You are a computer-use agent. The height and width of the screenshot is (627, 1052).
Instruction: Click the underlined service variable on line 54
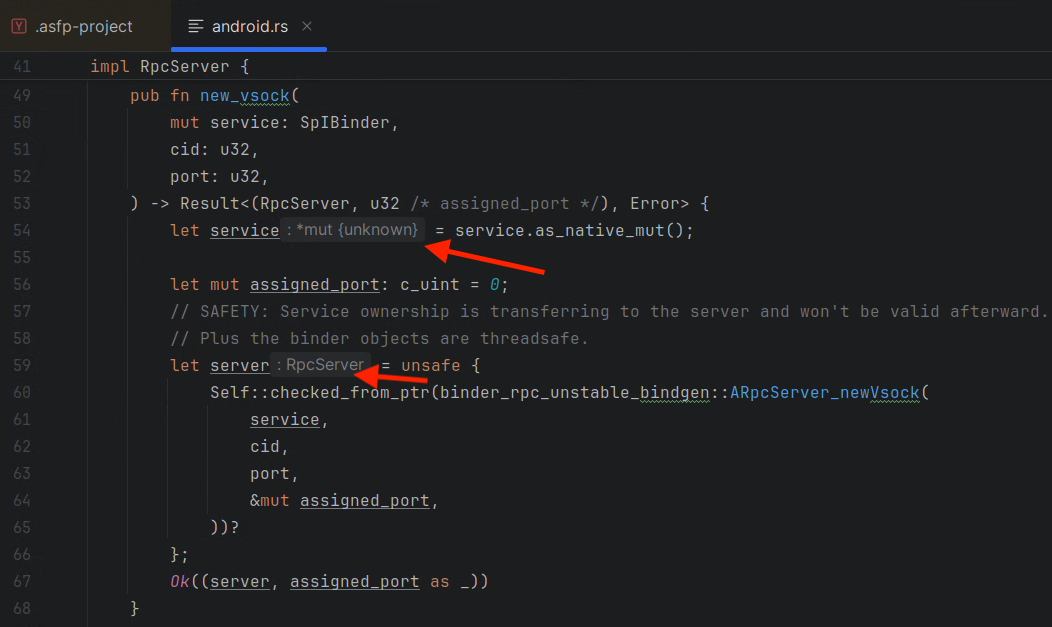[x=244, y=230]
